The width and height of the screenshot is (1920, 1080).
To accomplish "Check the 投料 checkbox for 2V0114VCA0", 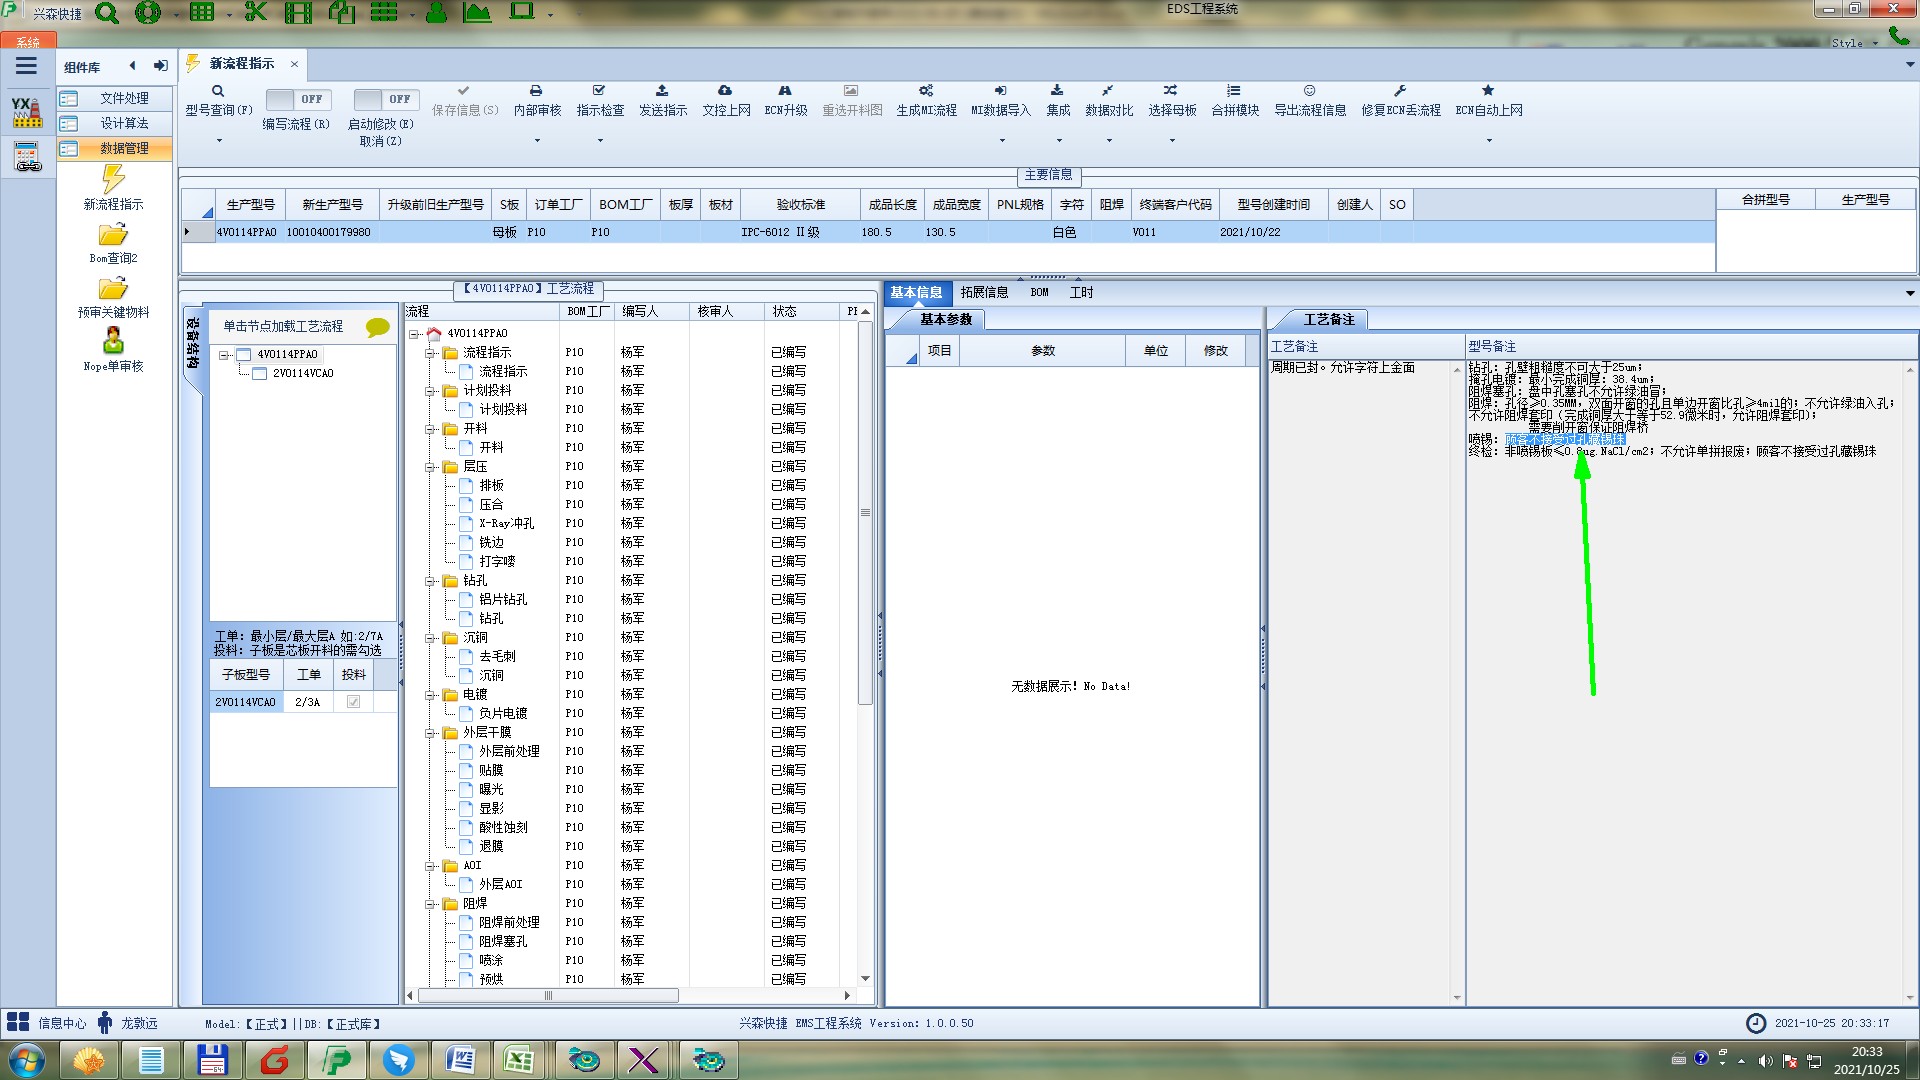I will point(353,702).
